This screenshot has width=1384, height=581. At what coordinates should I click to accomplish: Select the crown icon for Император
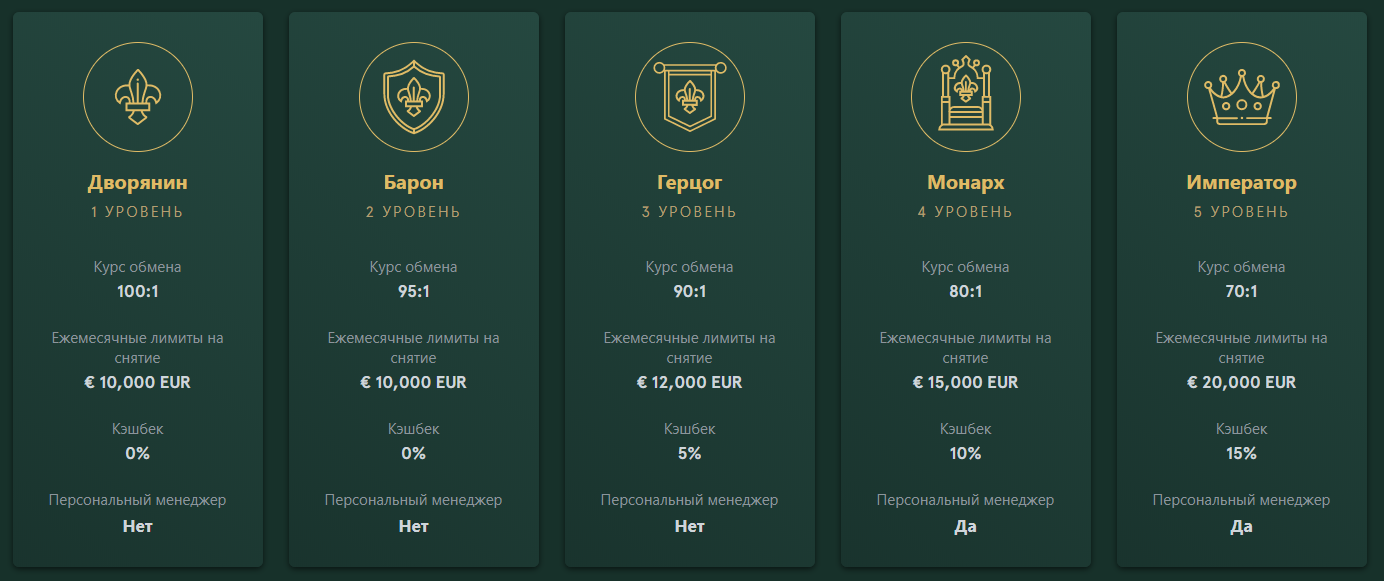click(x=1242, y=97)
